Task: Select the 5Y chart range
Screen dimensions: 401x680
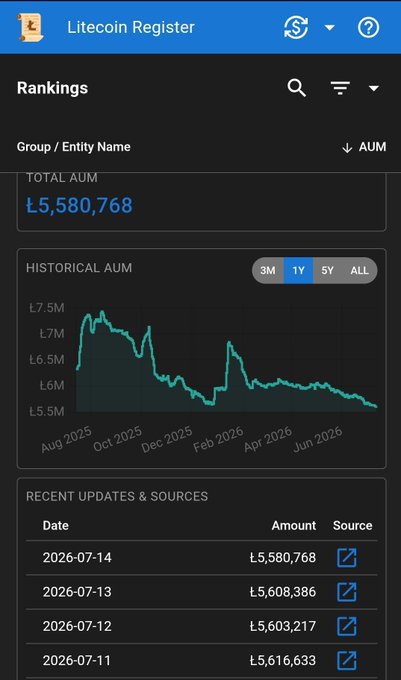Action: 327,271
